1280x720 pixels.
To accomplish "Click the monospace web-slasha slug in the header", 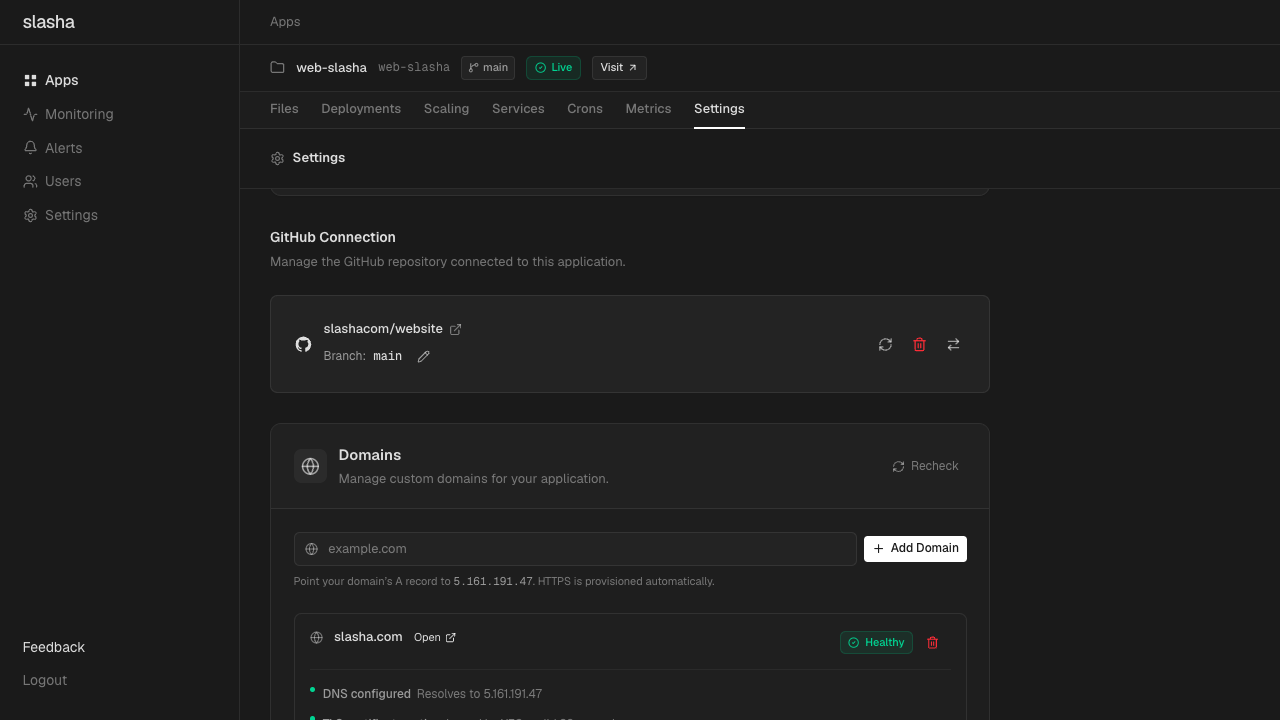I will click(414, 68).
